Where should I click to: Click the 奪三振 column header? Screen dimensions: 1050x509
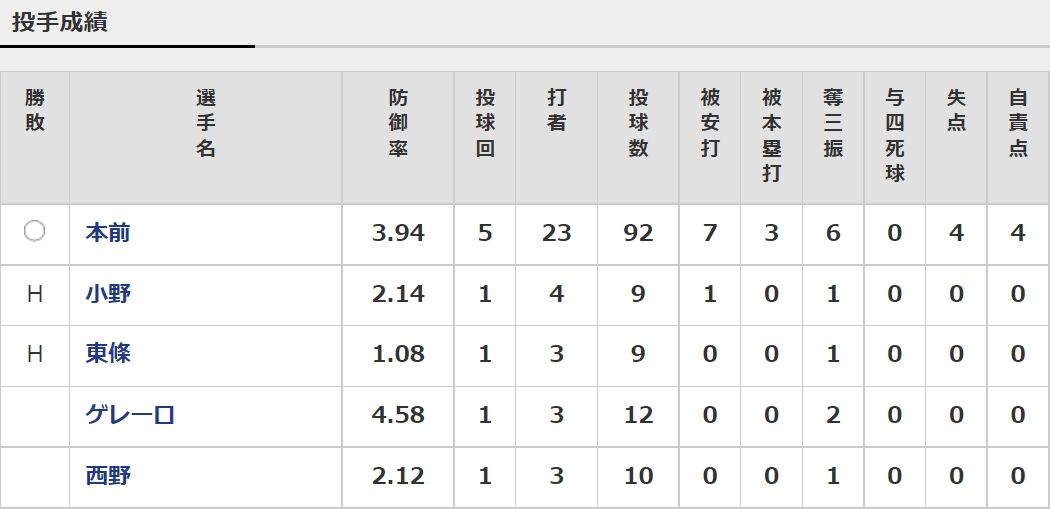pyautogui.click(x=833, y=124)
